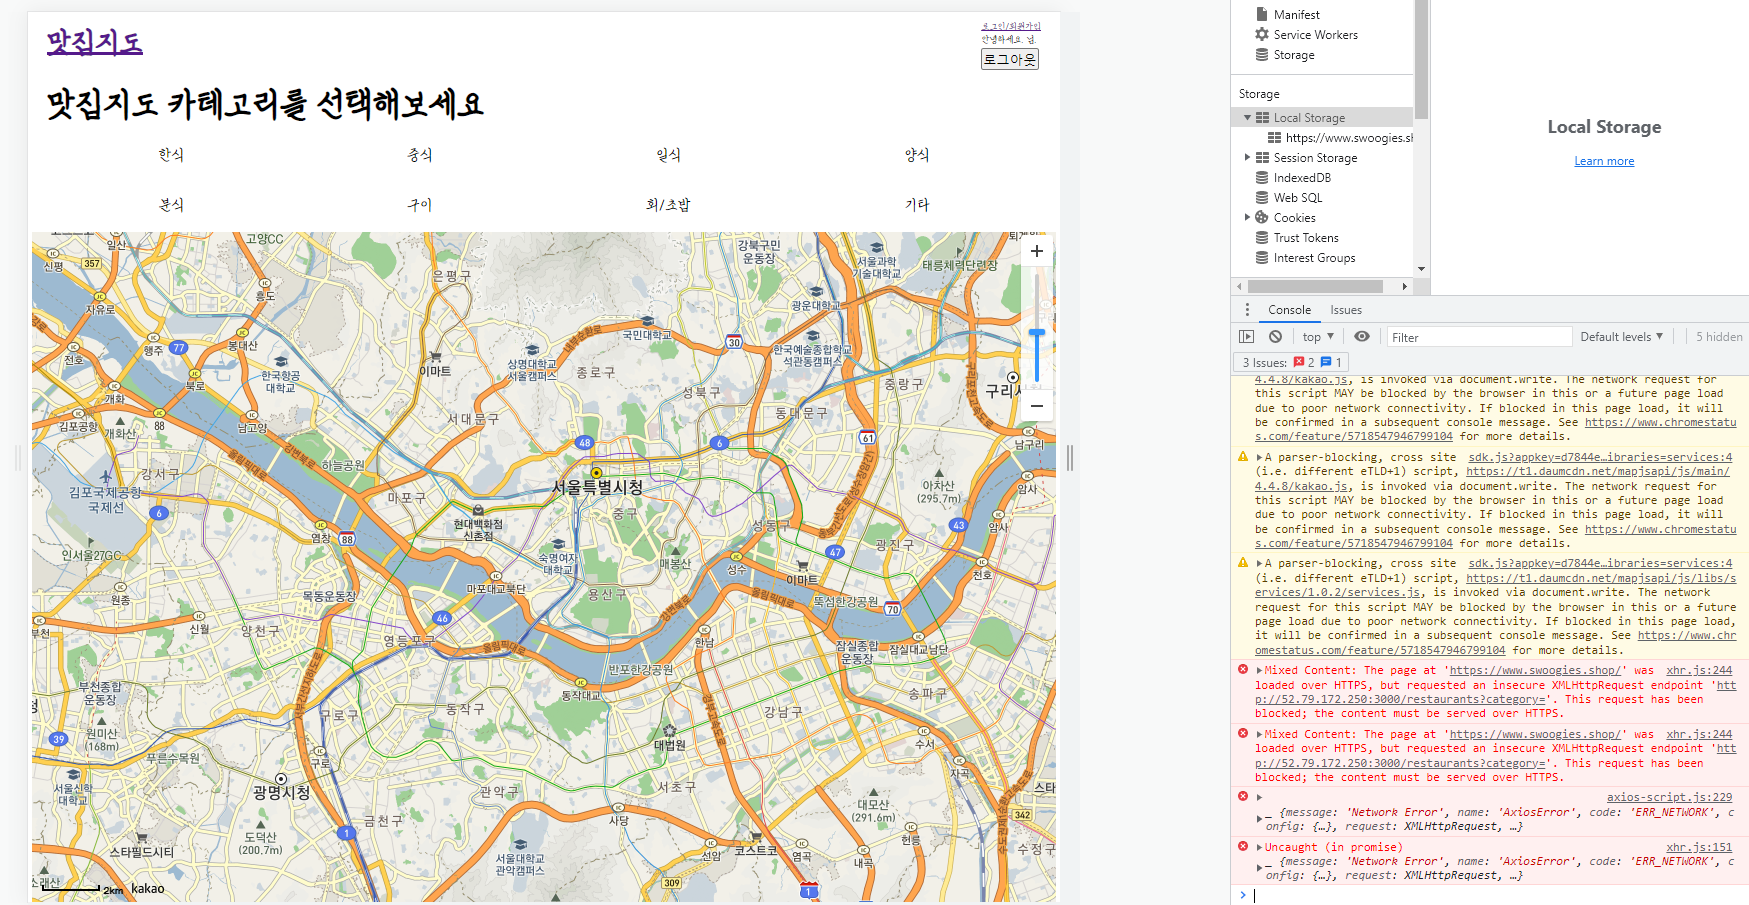
Task: Zoom out the map with minus button
Action: (1037, 405)
